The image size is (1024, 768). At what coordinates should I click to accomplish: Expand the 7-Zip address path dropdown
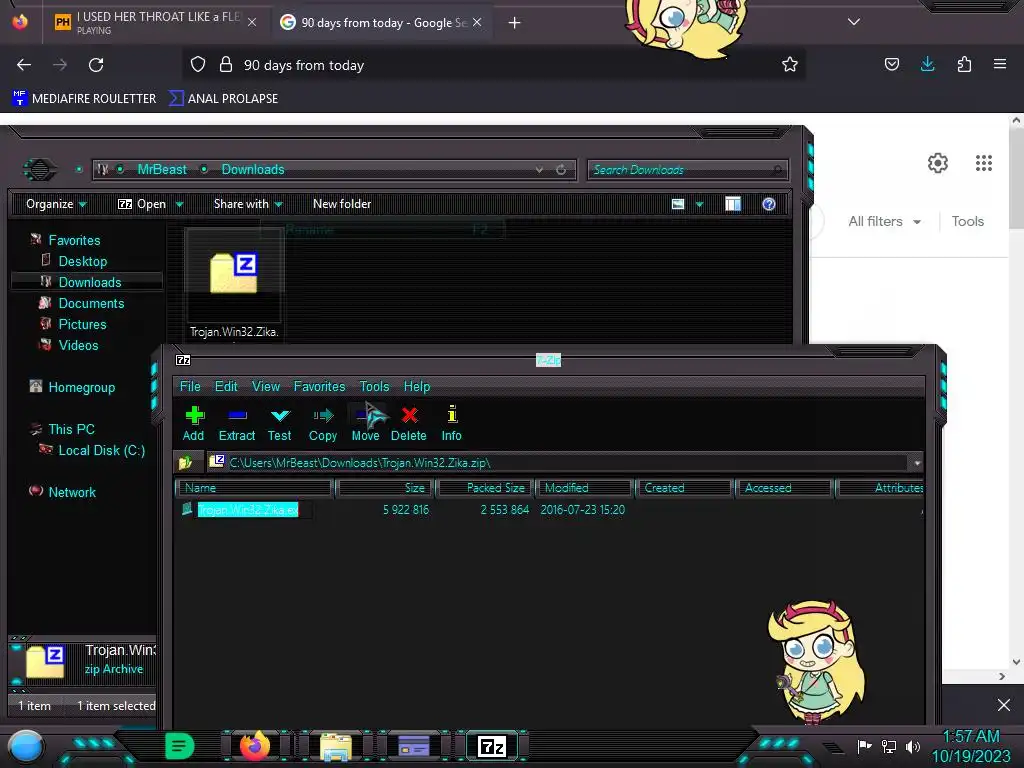917,463
